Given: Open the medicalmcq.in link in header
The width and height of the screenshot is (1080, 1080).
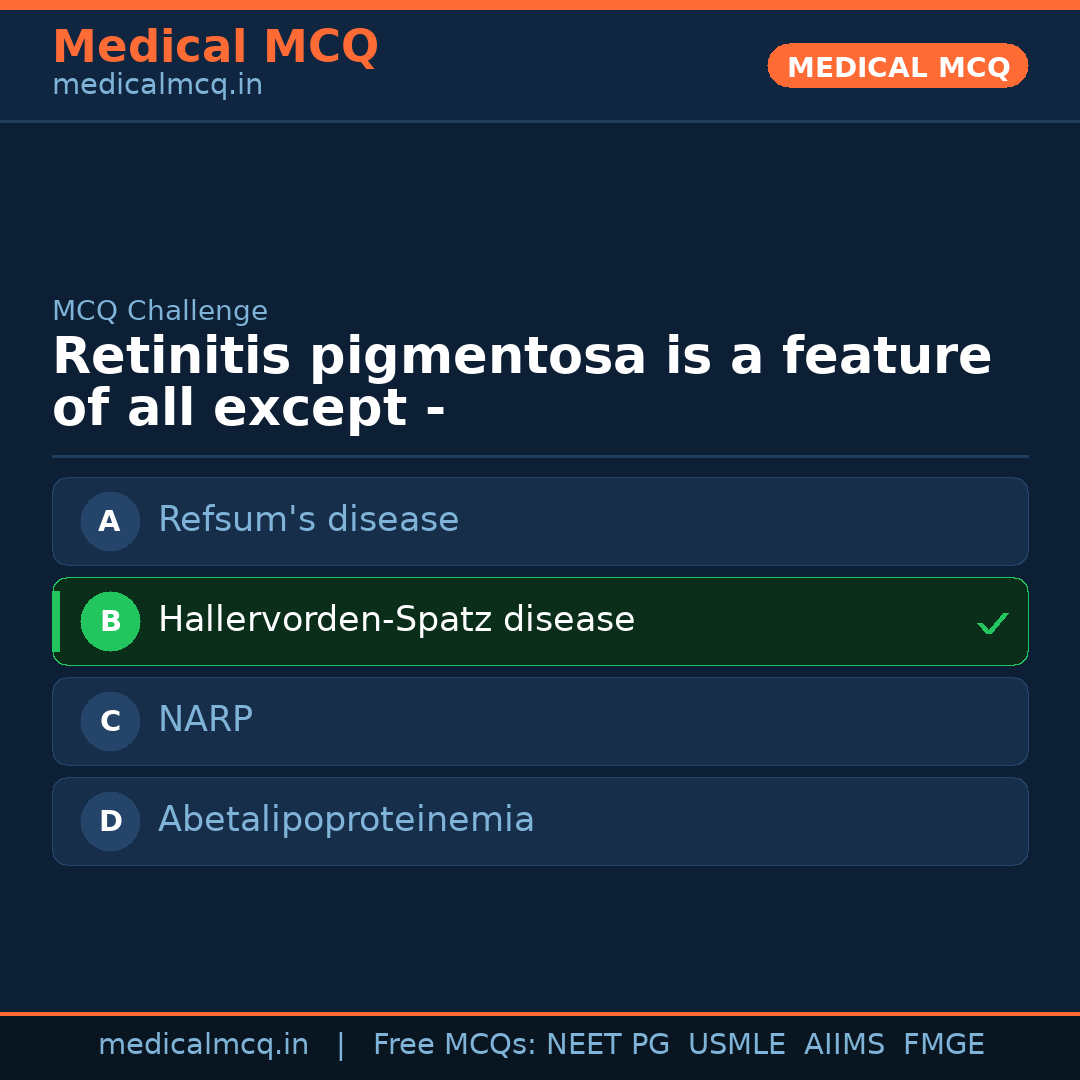Looking at the screenshot, I should click(x=157, y=85).
